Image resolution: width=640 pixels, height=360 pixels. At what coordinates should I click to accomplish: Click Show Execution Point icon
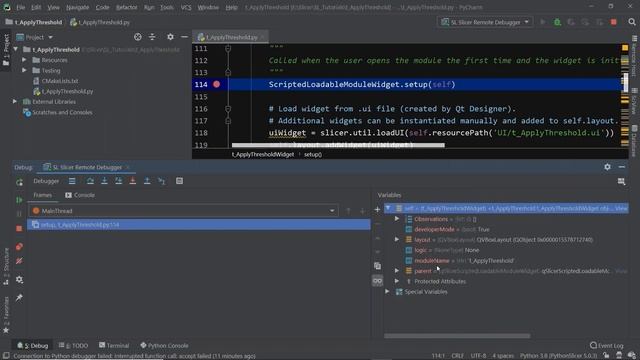(x=72, y=181)
